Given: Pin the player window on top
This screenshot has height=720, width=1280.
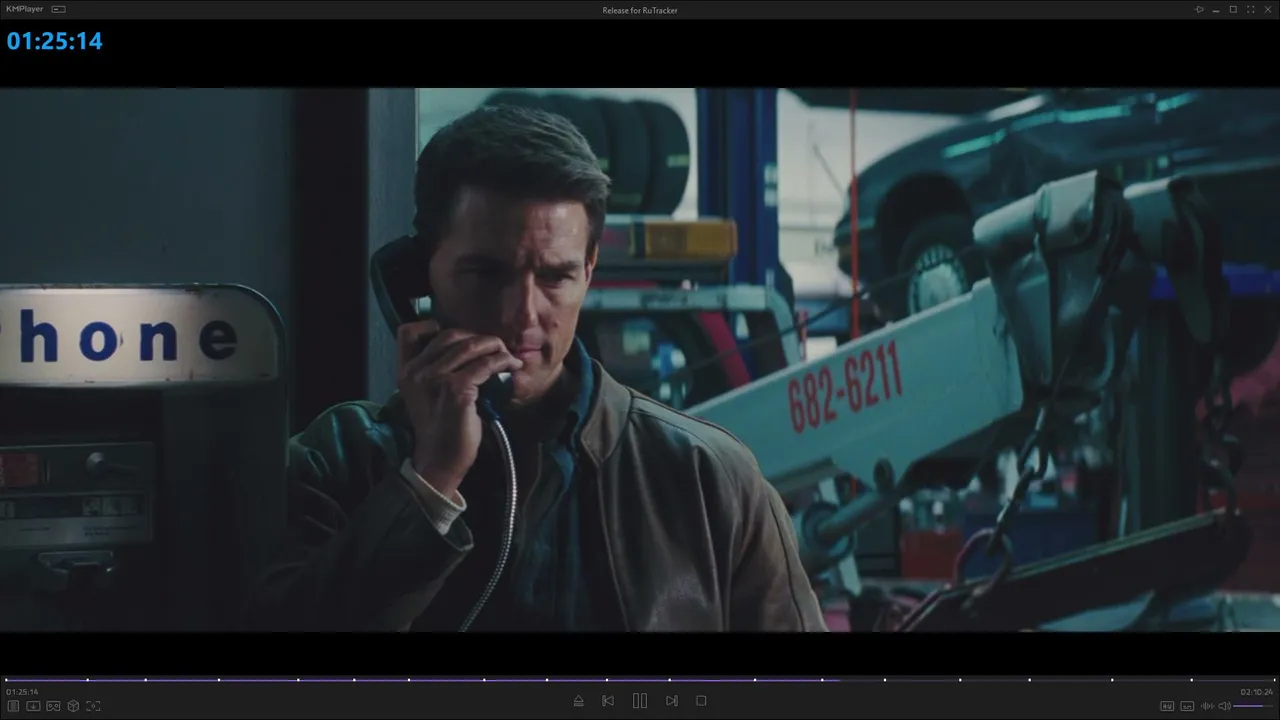Looking at the screenshot, I should [x=1199, y=9].
